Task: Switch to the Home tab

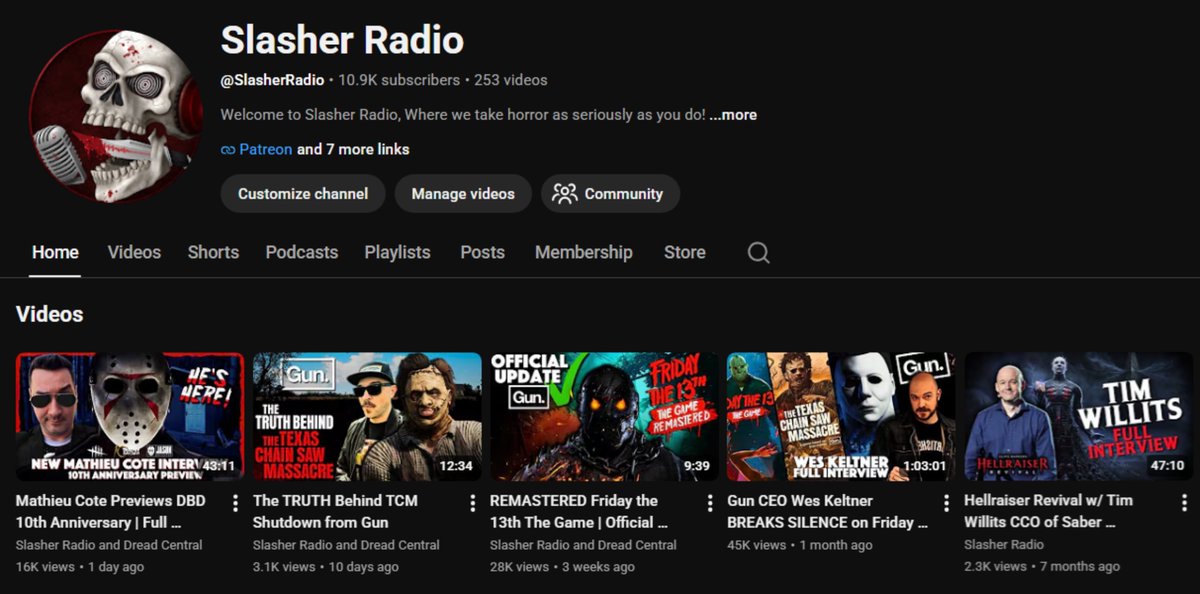Action: [55, 252]
